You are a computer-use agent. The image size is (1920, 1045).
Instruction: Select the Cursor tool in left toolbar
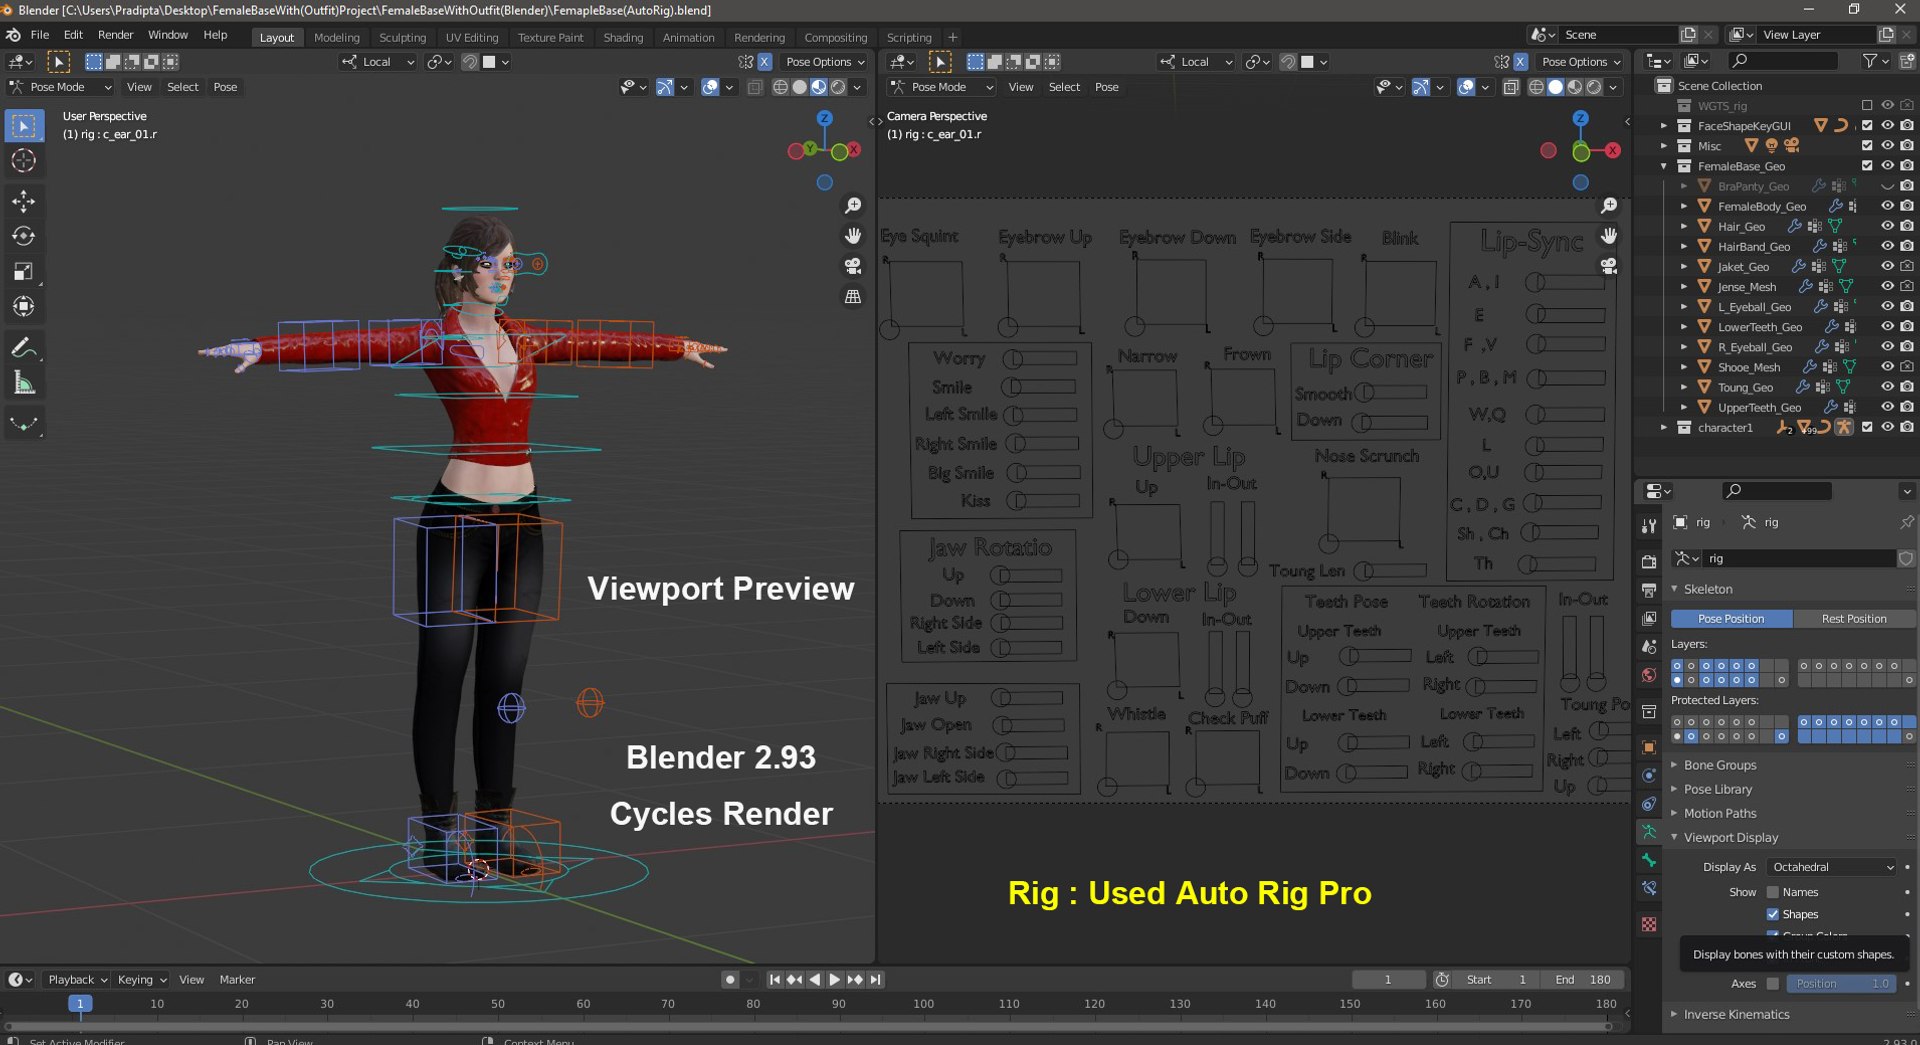(x=24, y=161)
